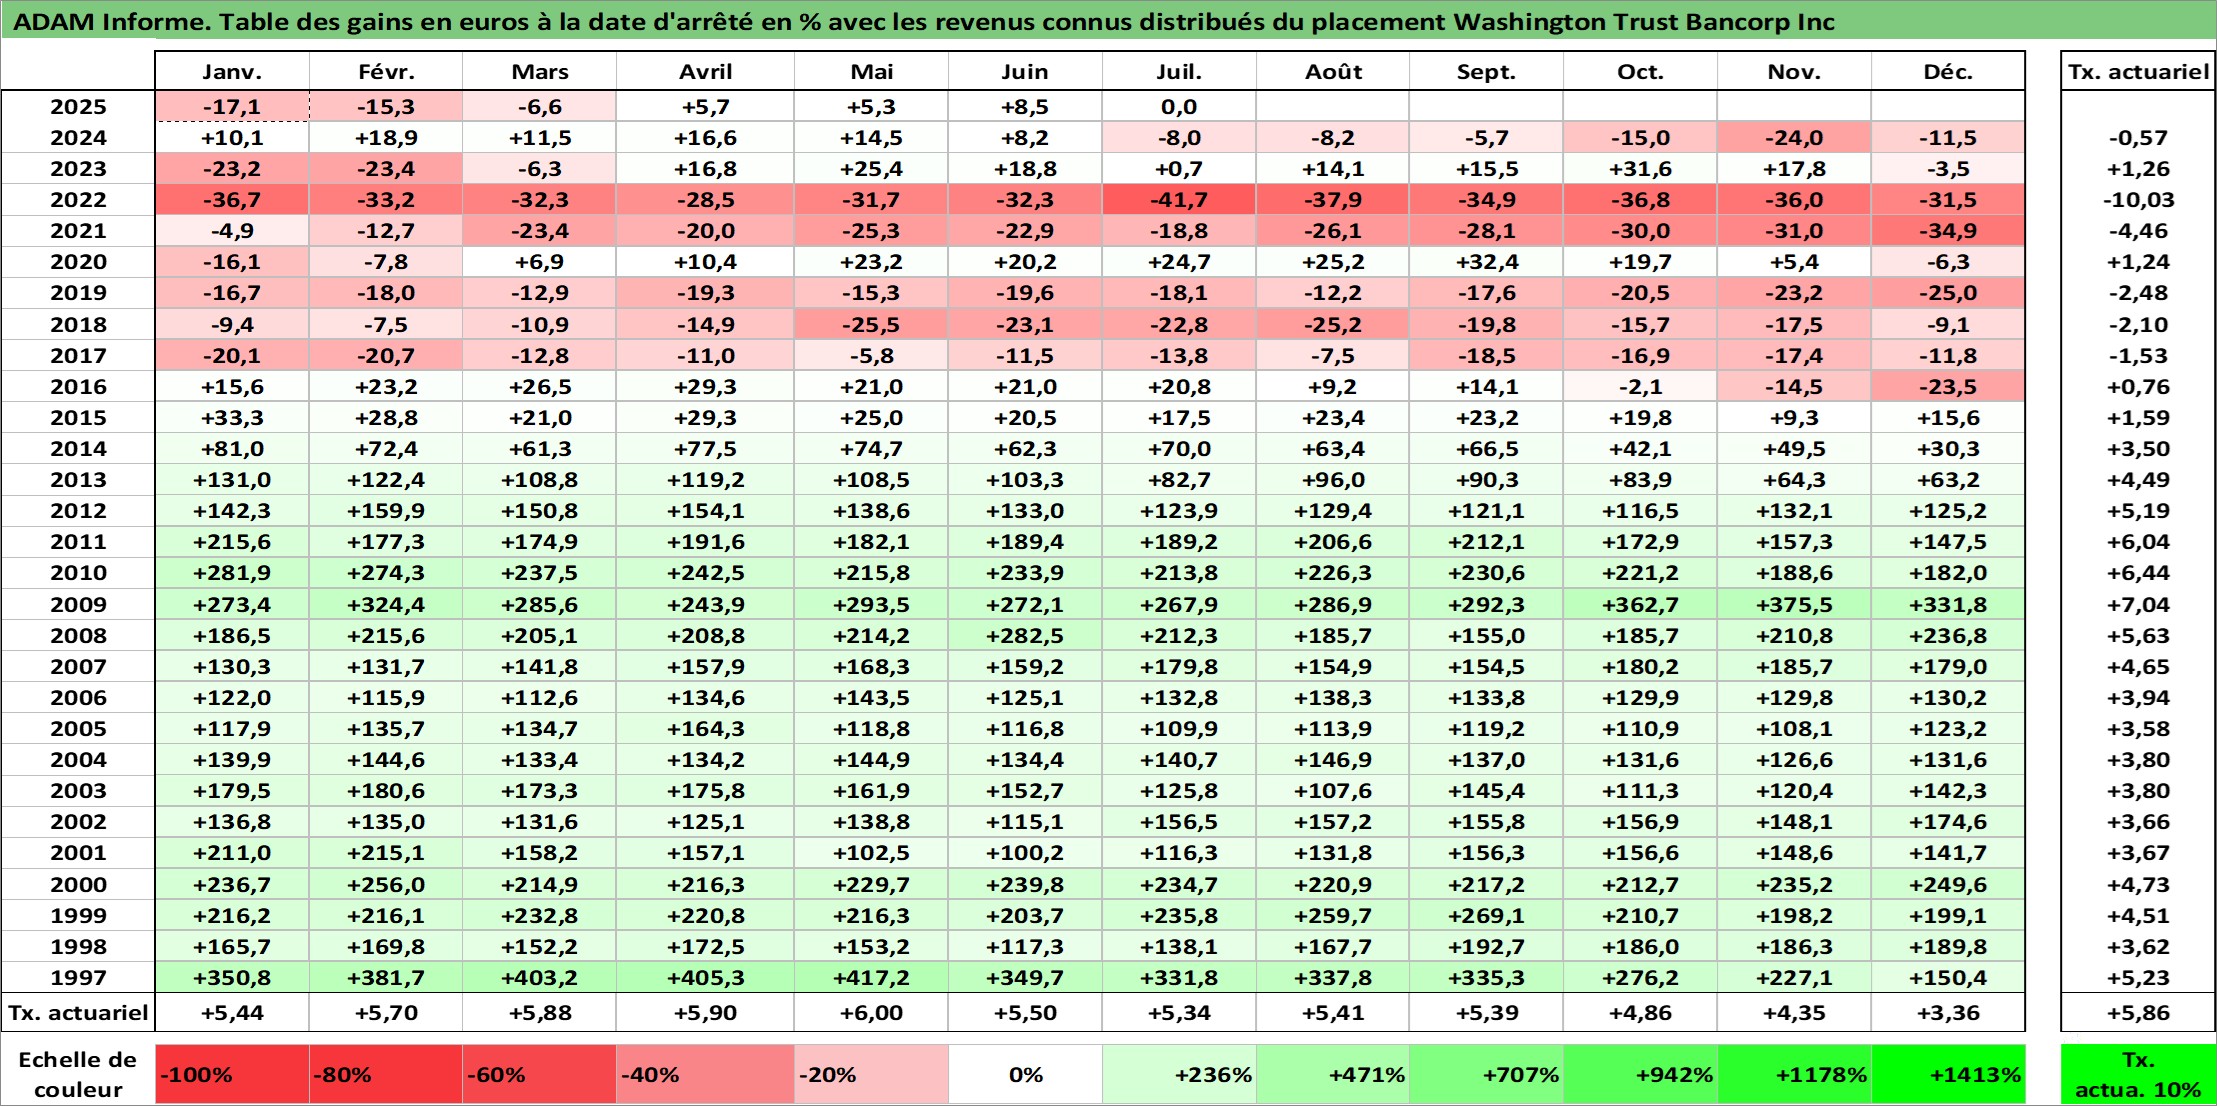This screenshot has width=2217, height=1106.
Task: Click the -20% pale pink scale swatch
Action: pos(871,1075)
